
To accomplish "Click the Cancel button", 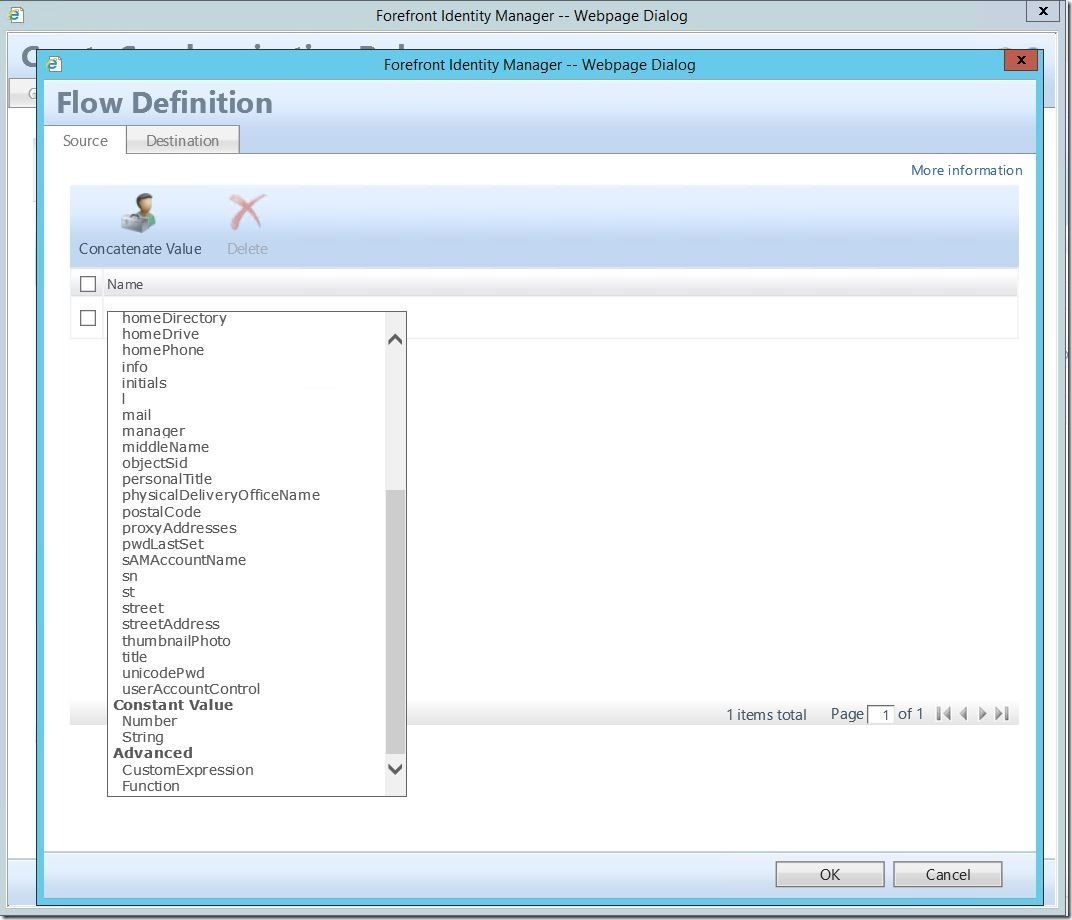I will [x=948, y=874].
